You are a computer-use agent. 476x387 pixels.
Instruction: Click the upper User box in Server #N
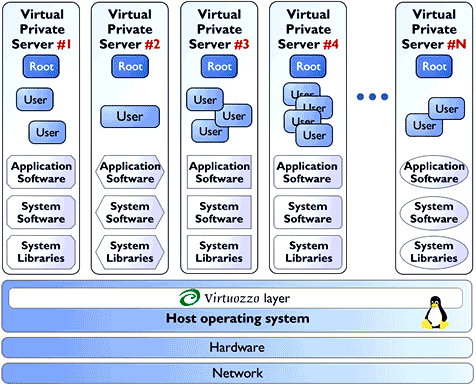[447, 109]
